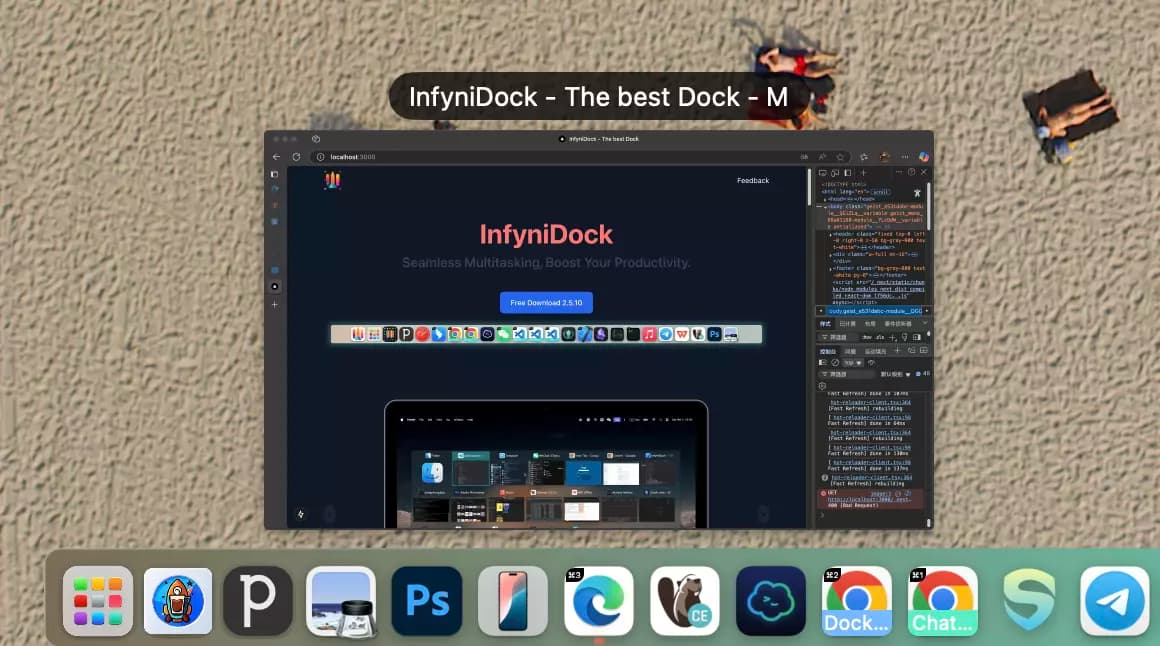Screen dimensions: 1160x646
Task: Close the DevTools panel
Action: 923,172
